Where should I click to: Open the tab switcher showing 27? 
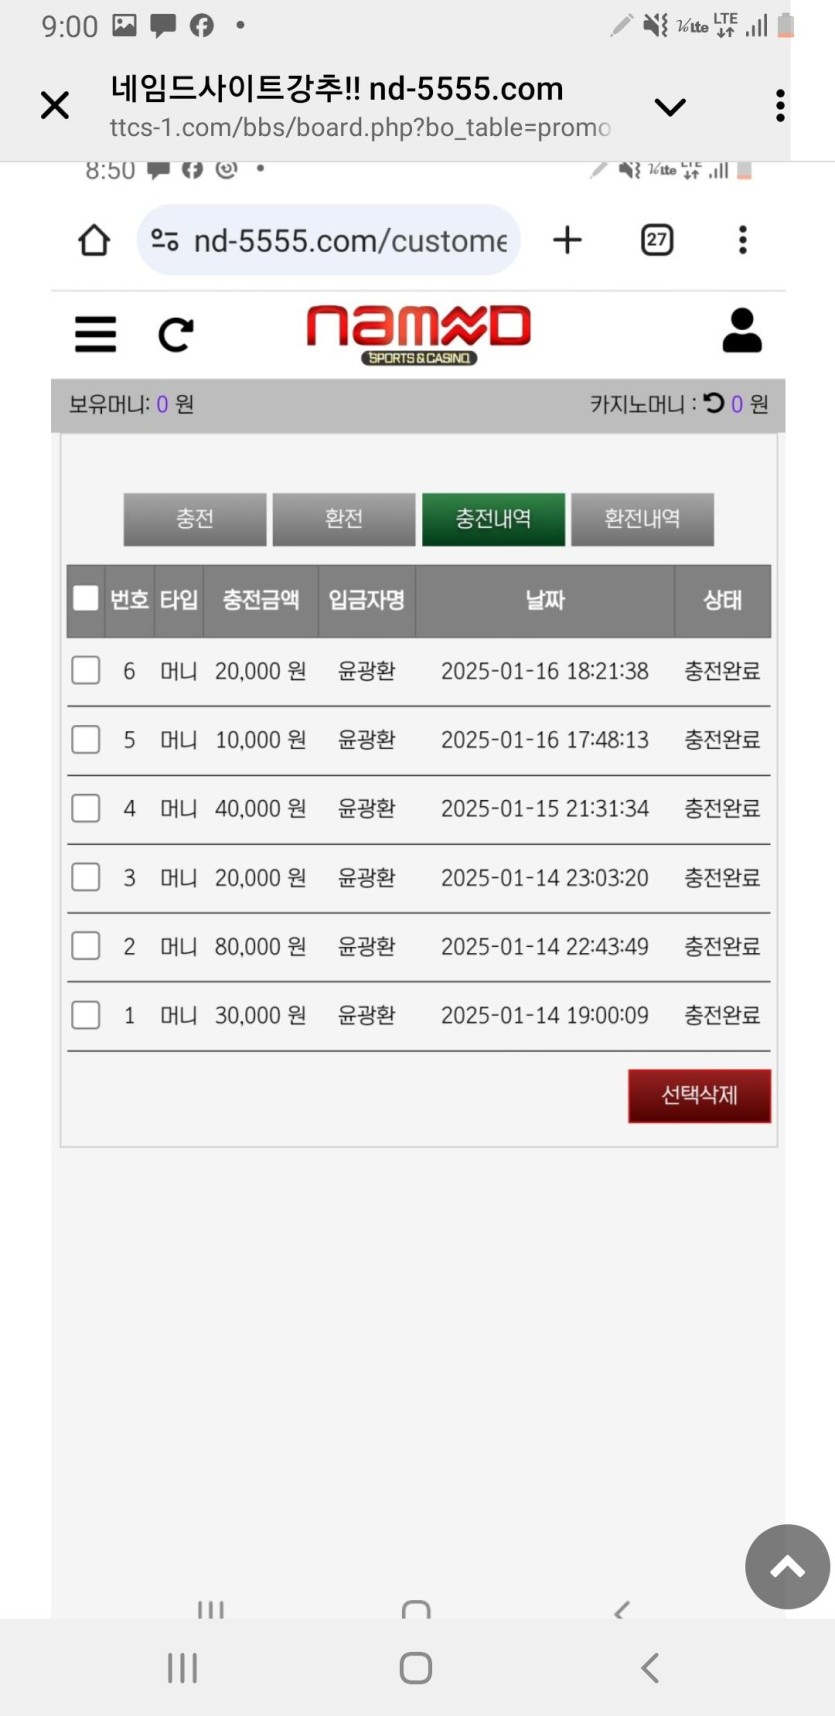657,240
